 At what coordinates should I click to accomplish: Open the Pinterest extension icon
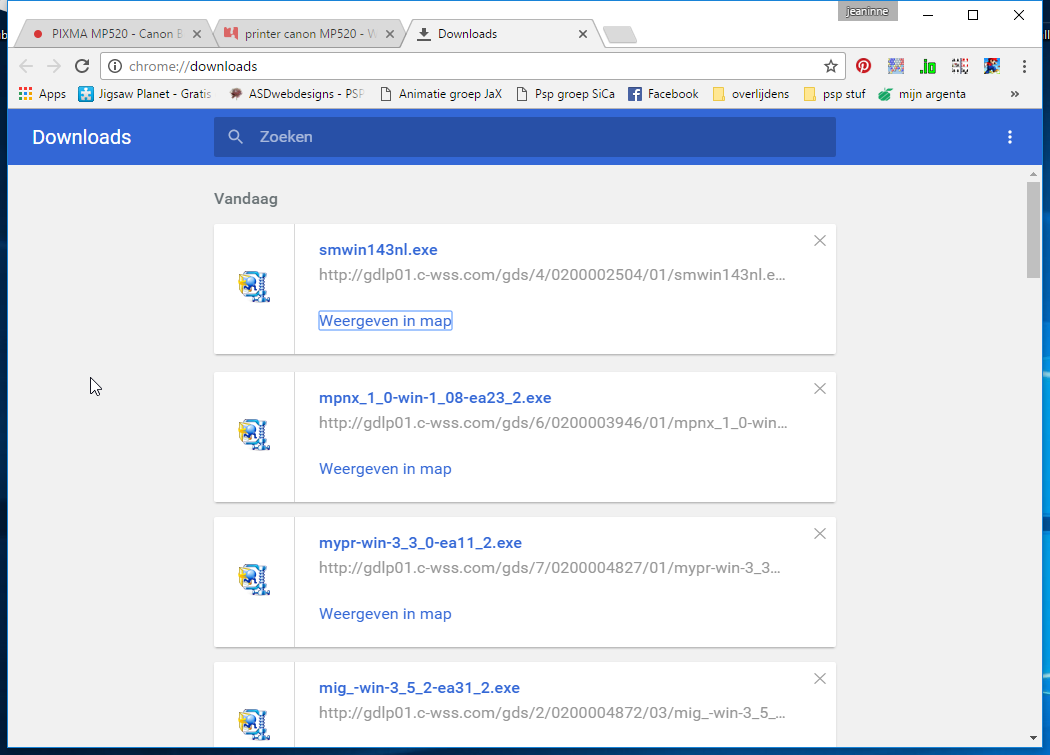863,66
